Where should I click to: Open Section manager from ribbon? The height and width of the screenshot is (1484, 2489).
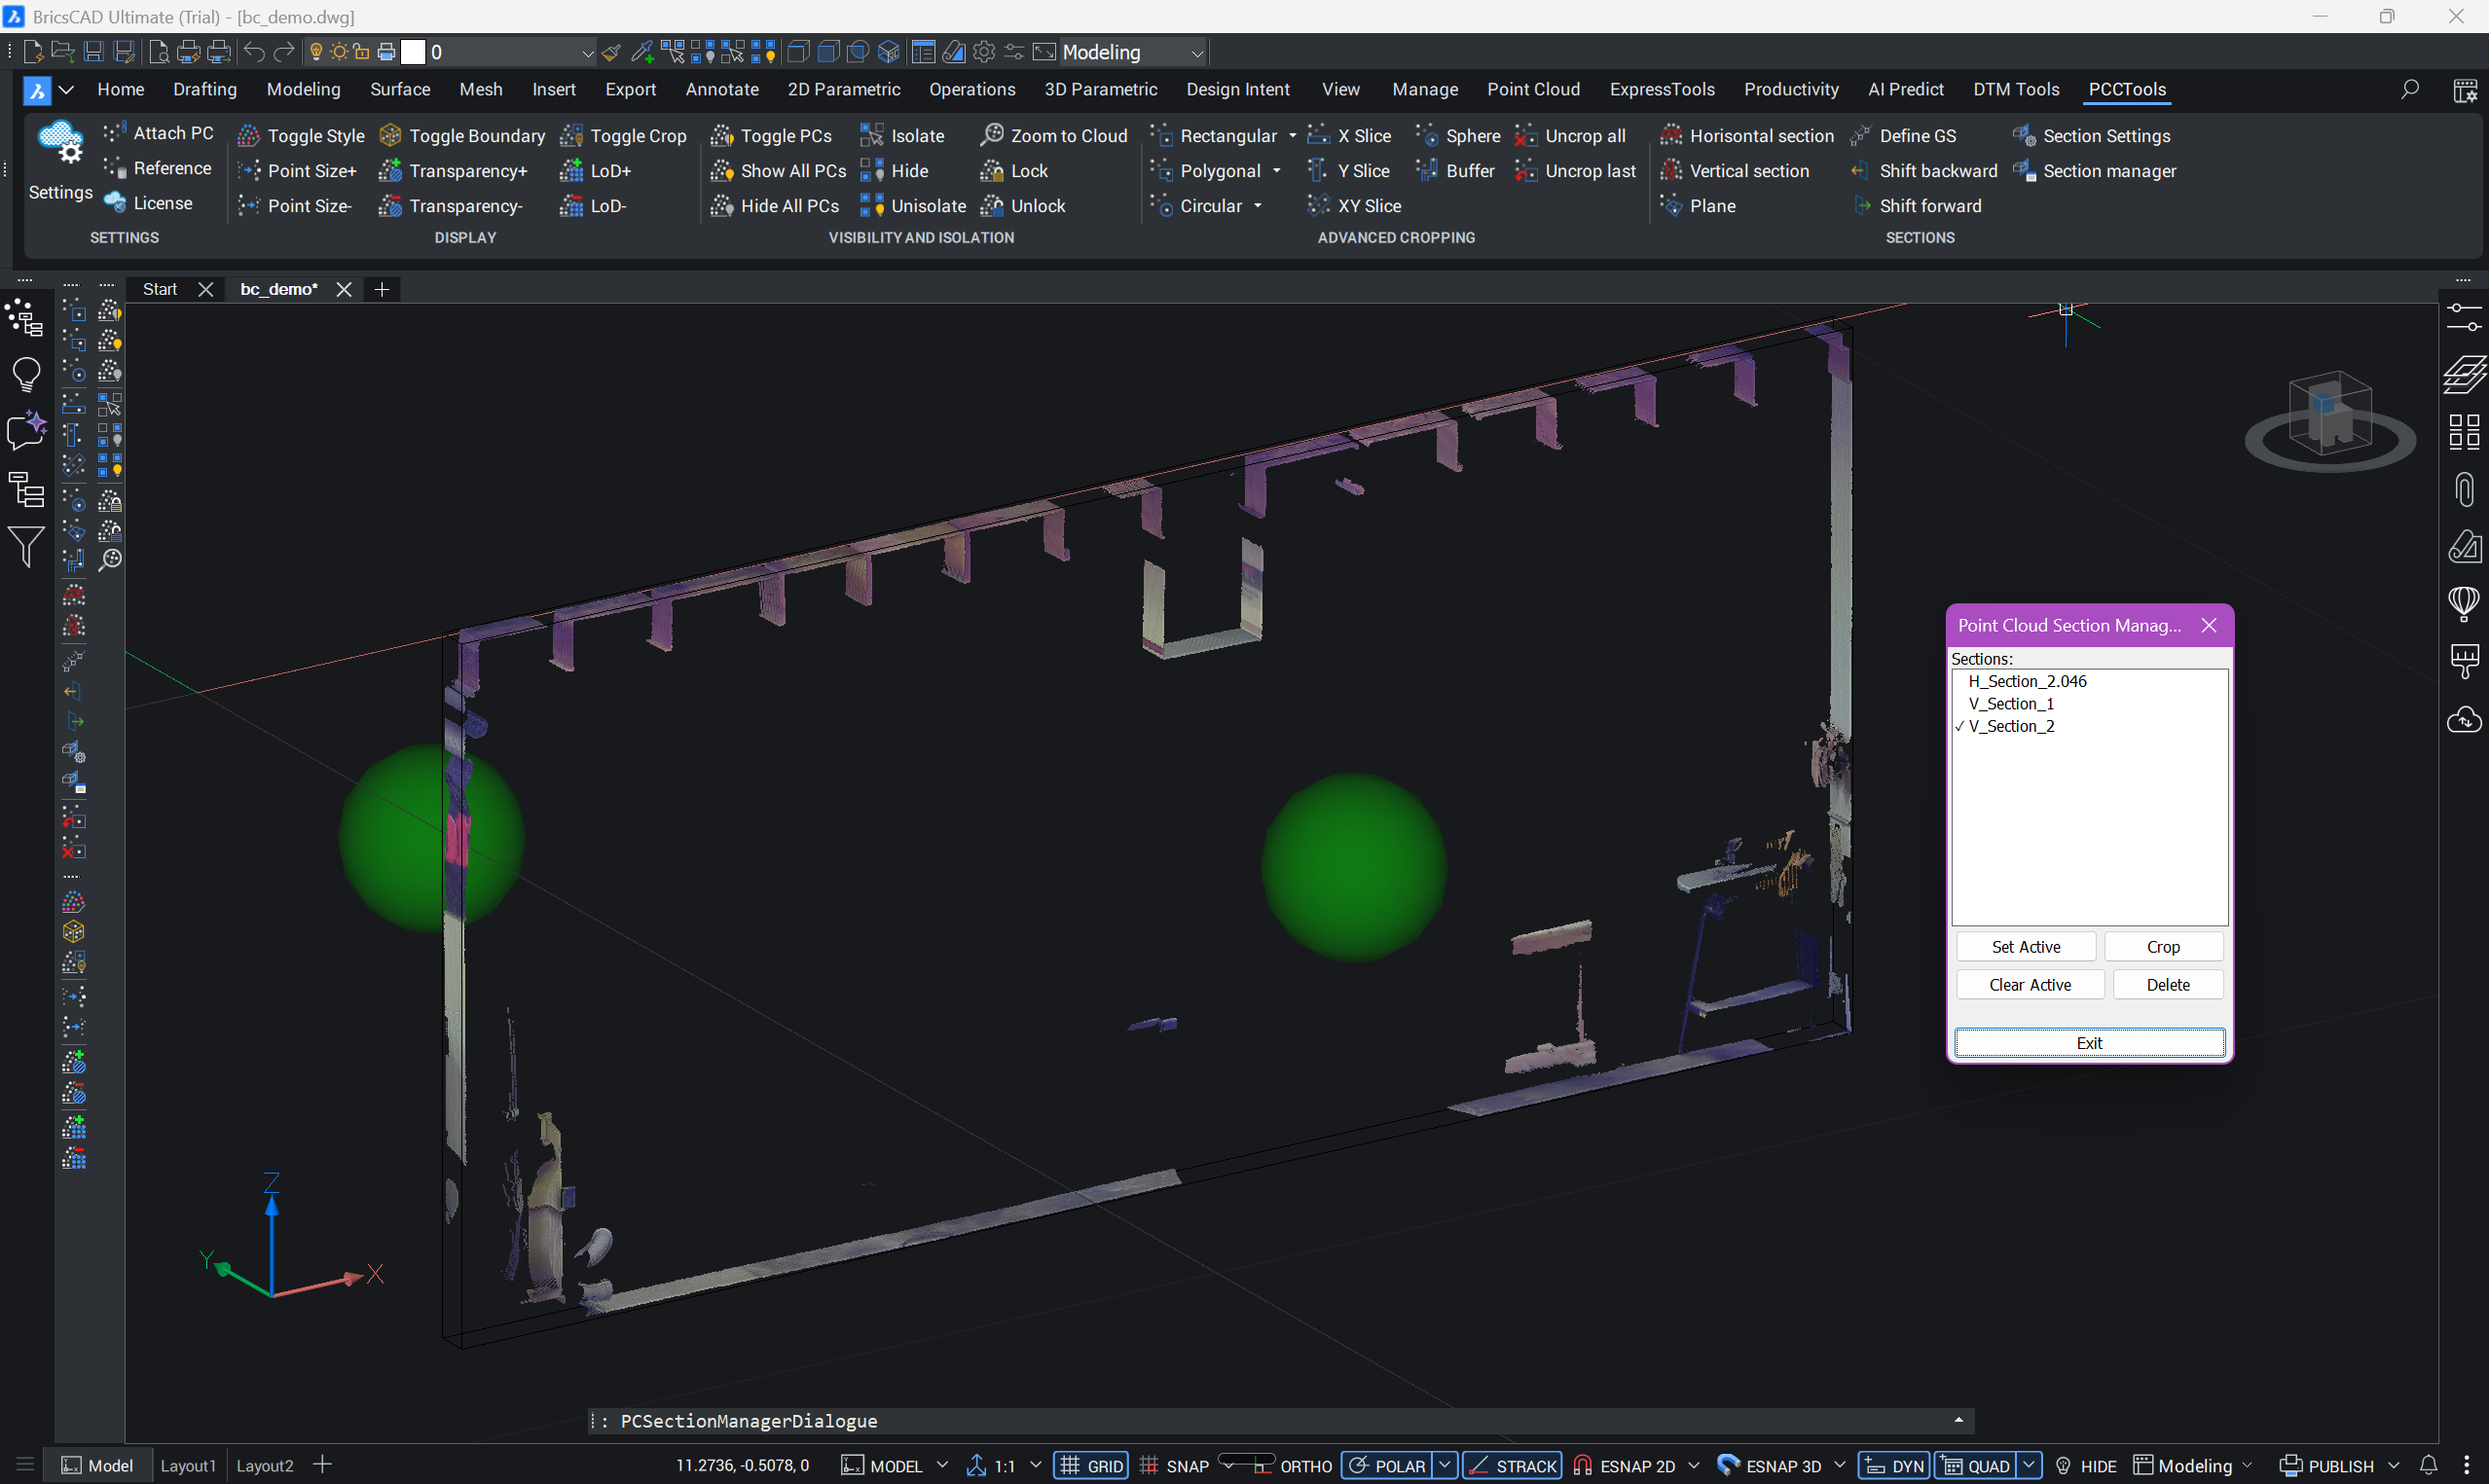point(2094,171)
